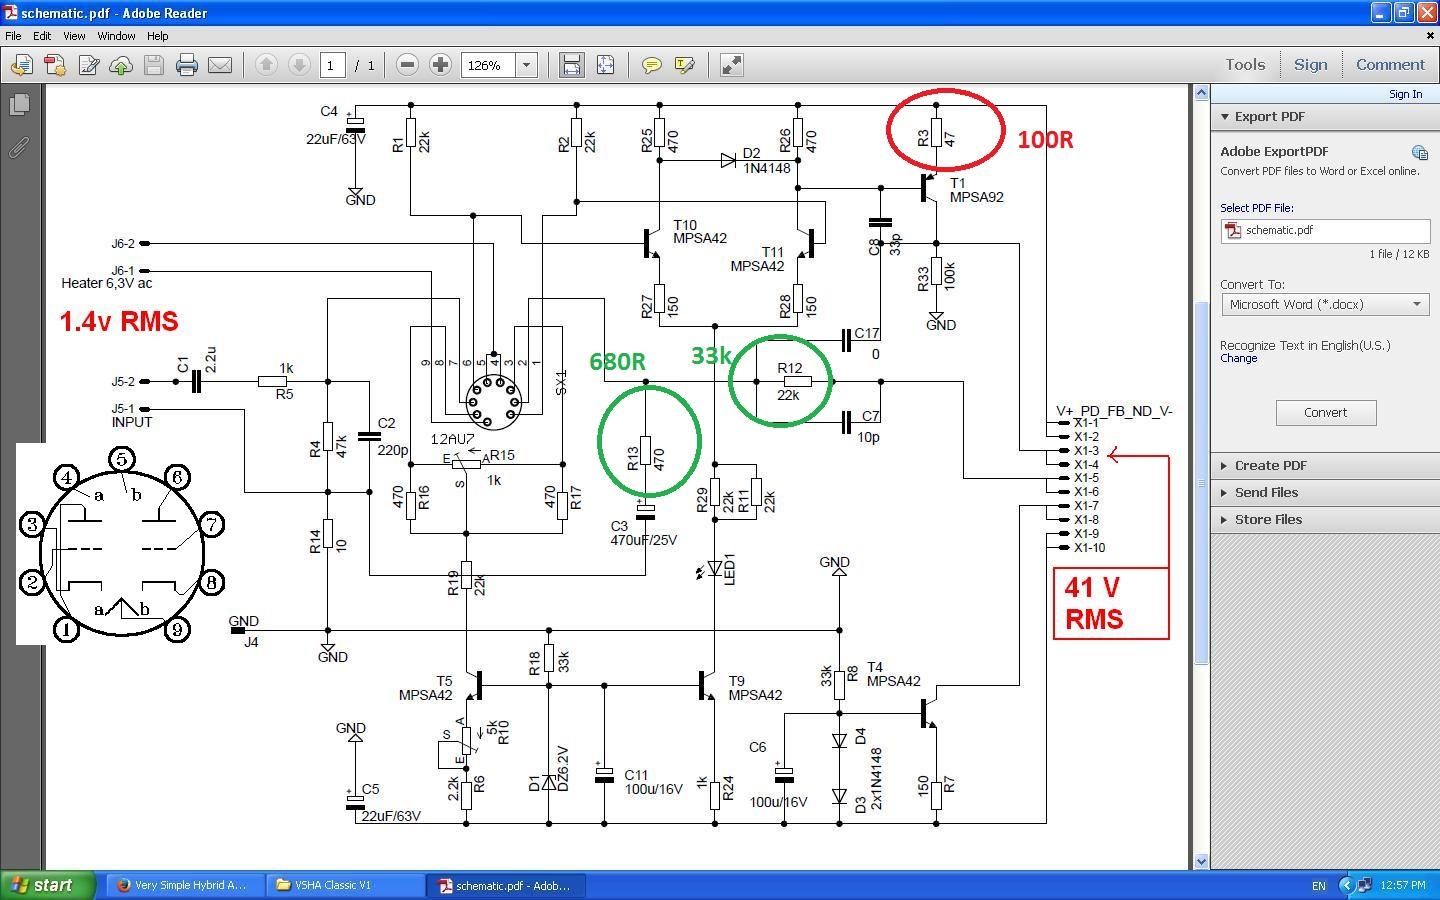This screenshot has width=1440, height=900.
Task: Open the 126% zoom level dropdown
Action: (526, 65)
